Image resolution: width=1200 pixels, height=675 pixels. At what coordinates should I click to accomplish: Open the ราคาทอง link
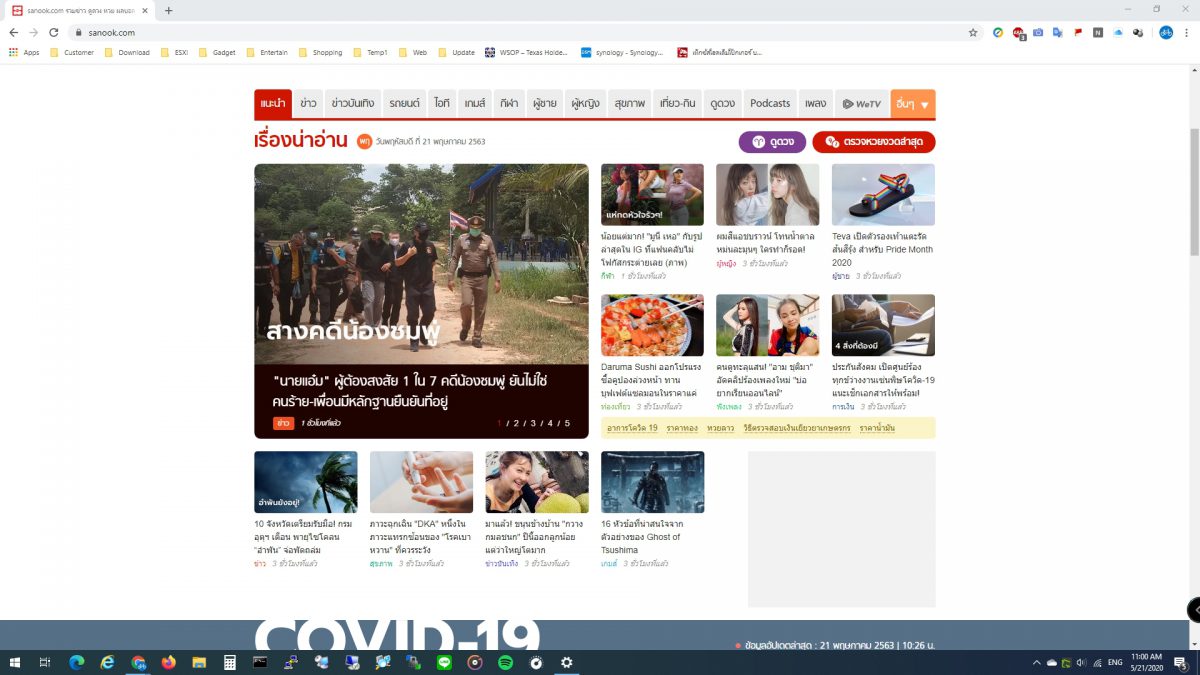(683, 428)
